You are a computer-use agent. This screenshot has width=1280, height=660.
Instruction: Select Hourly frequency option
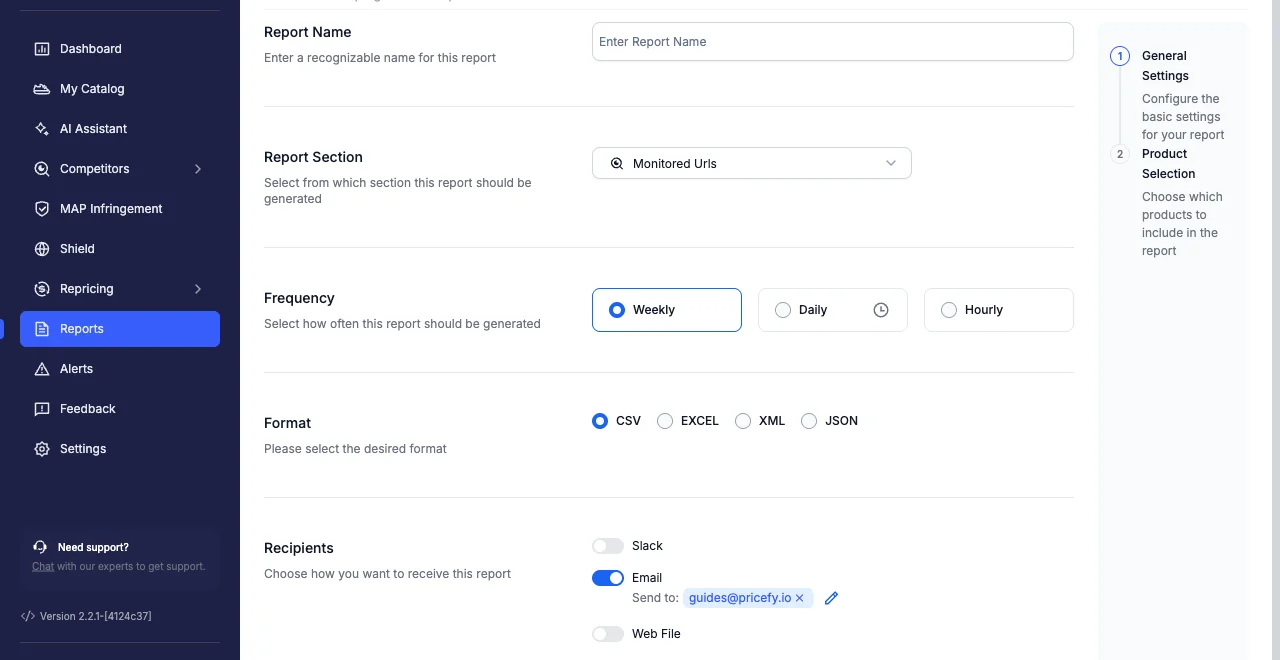(x=999, y=310)
